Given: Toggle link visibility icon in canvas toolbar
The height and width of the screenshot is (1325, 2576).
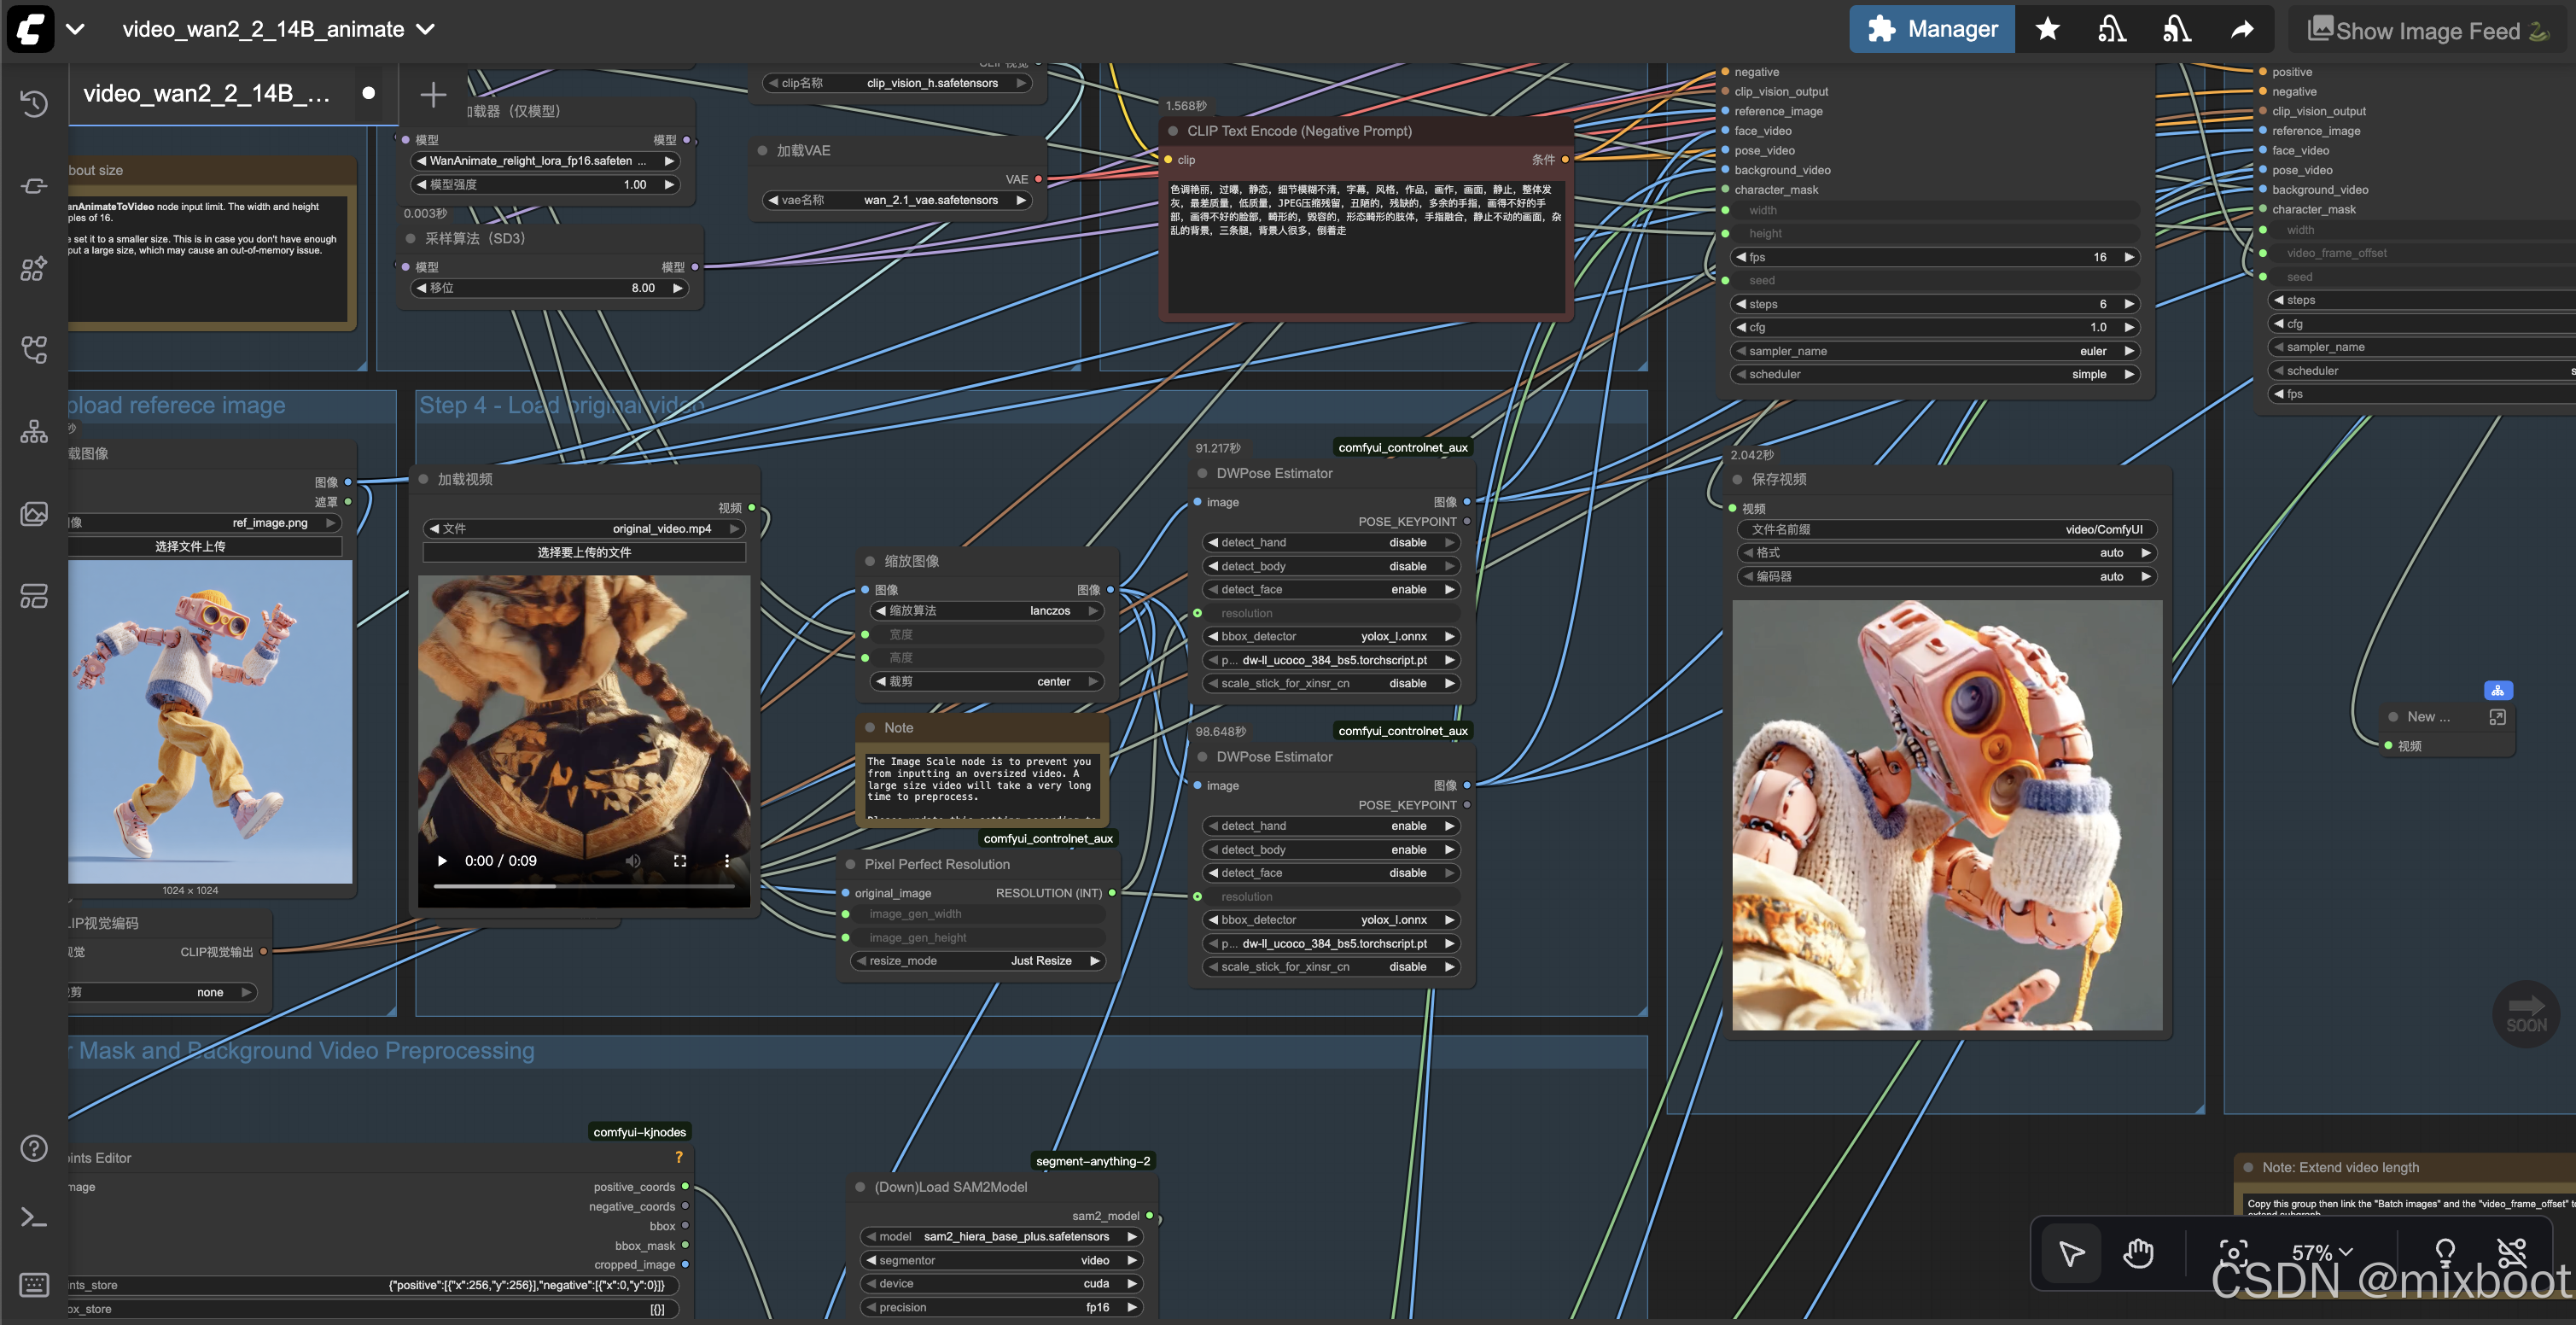Looking at the screenshot, I should [2511, 1253].
